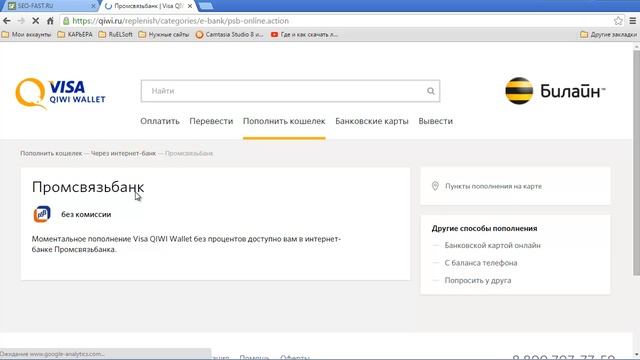Screen dimensions: 640x360
Task: Bookmark this page with the star icon
Action: click(x=618, y=20)
